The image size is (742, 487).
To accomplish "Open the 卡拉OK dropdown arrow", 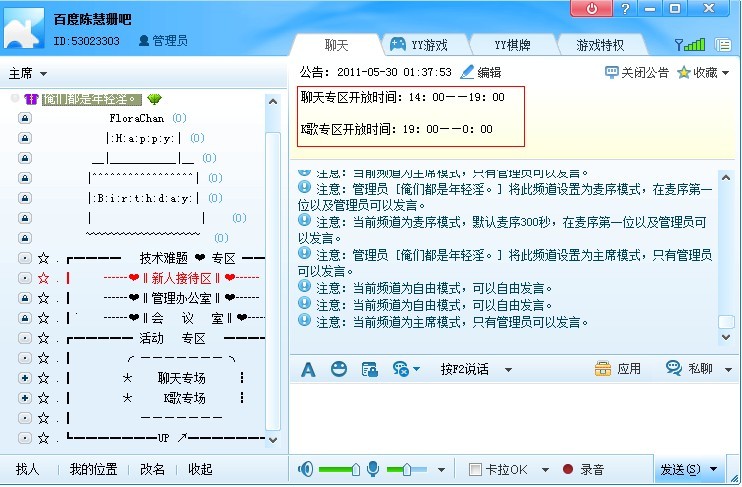I will [x=545, y=469].
